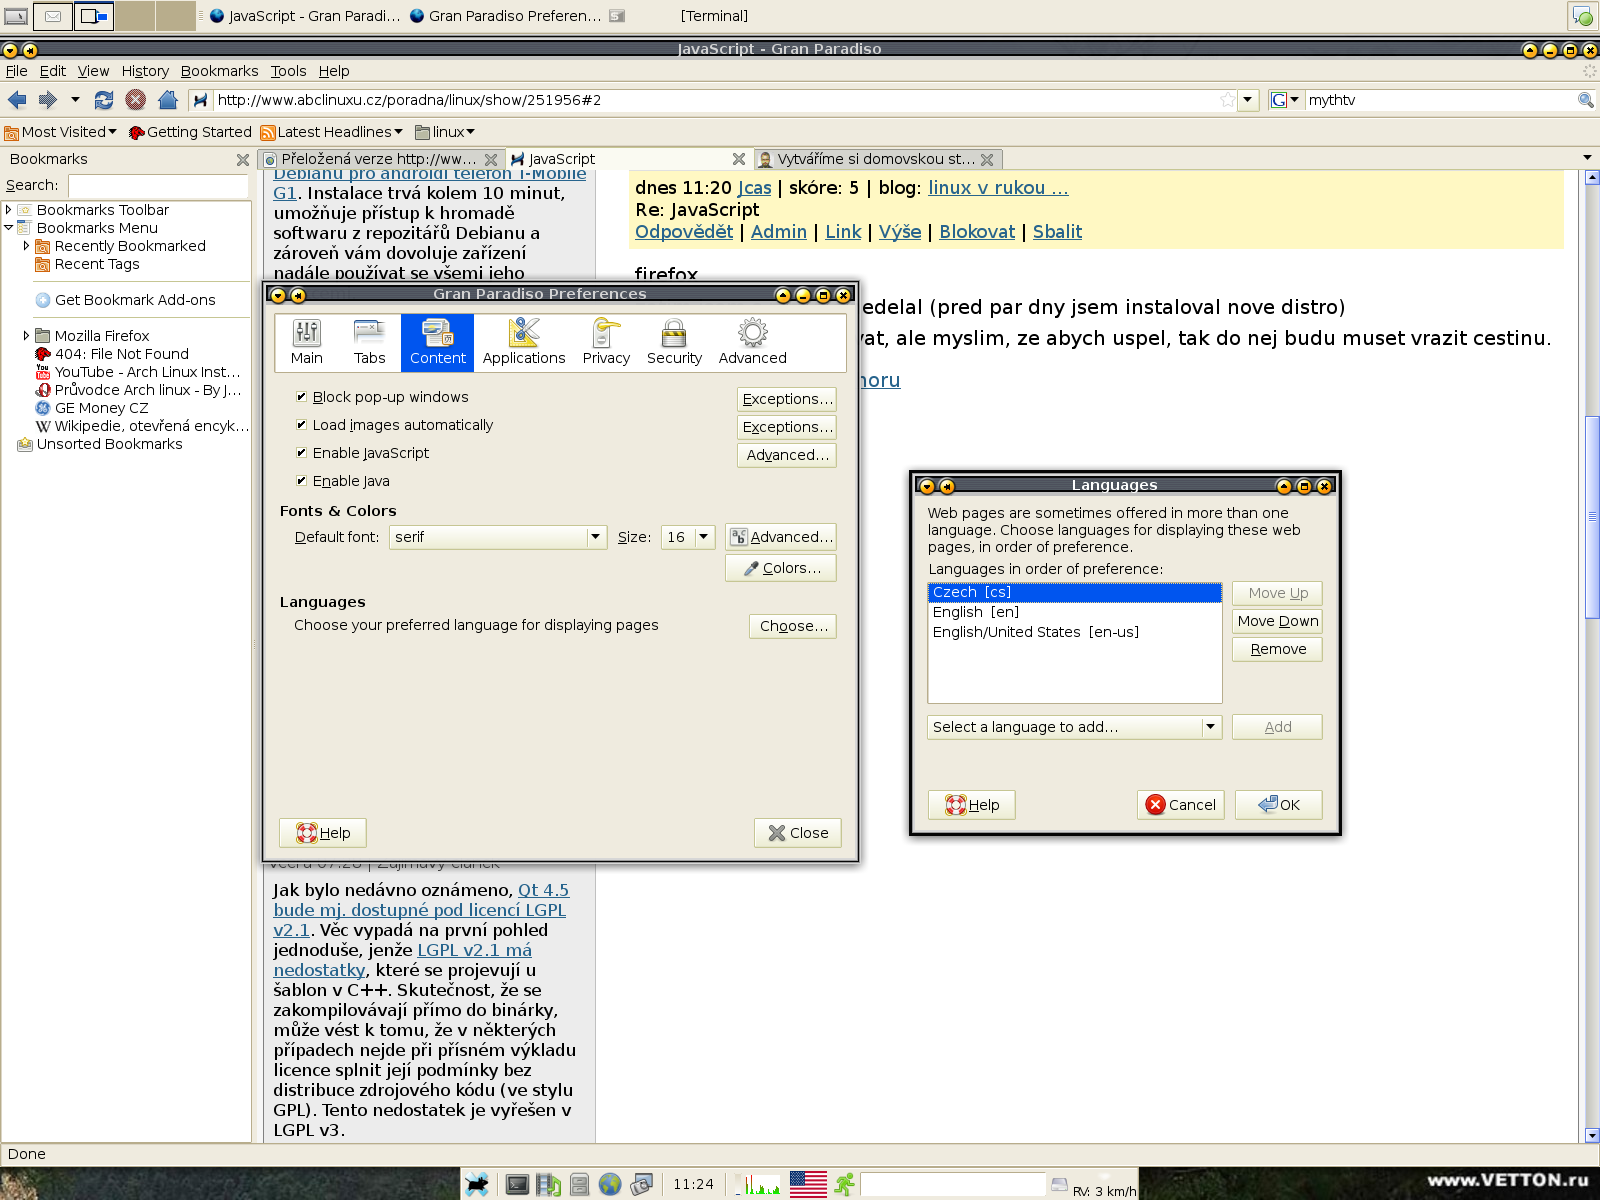
Task: Open the Advanced preferences pane
Action: coord(753,342)
